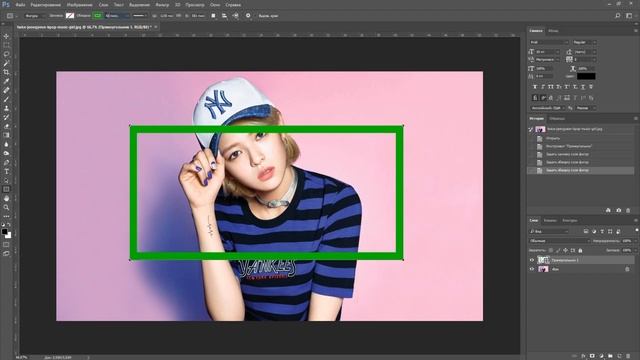Select the Hand tool

(6, 198)
